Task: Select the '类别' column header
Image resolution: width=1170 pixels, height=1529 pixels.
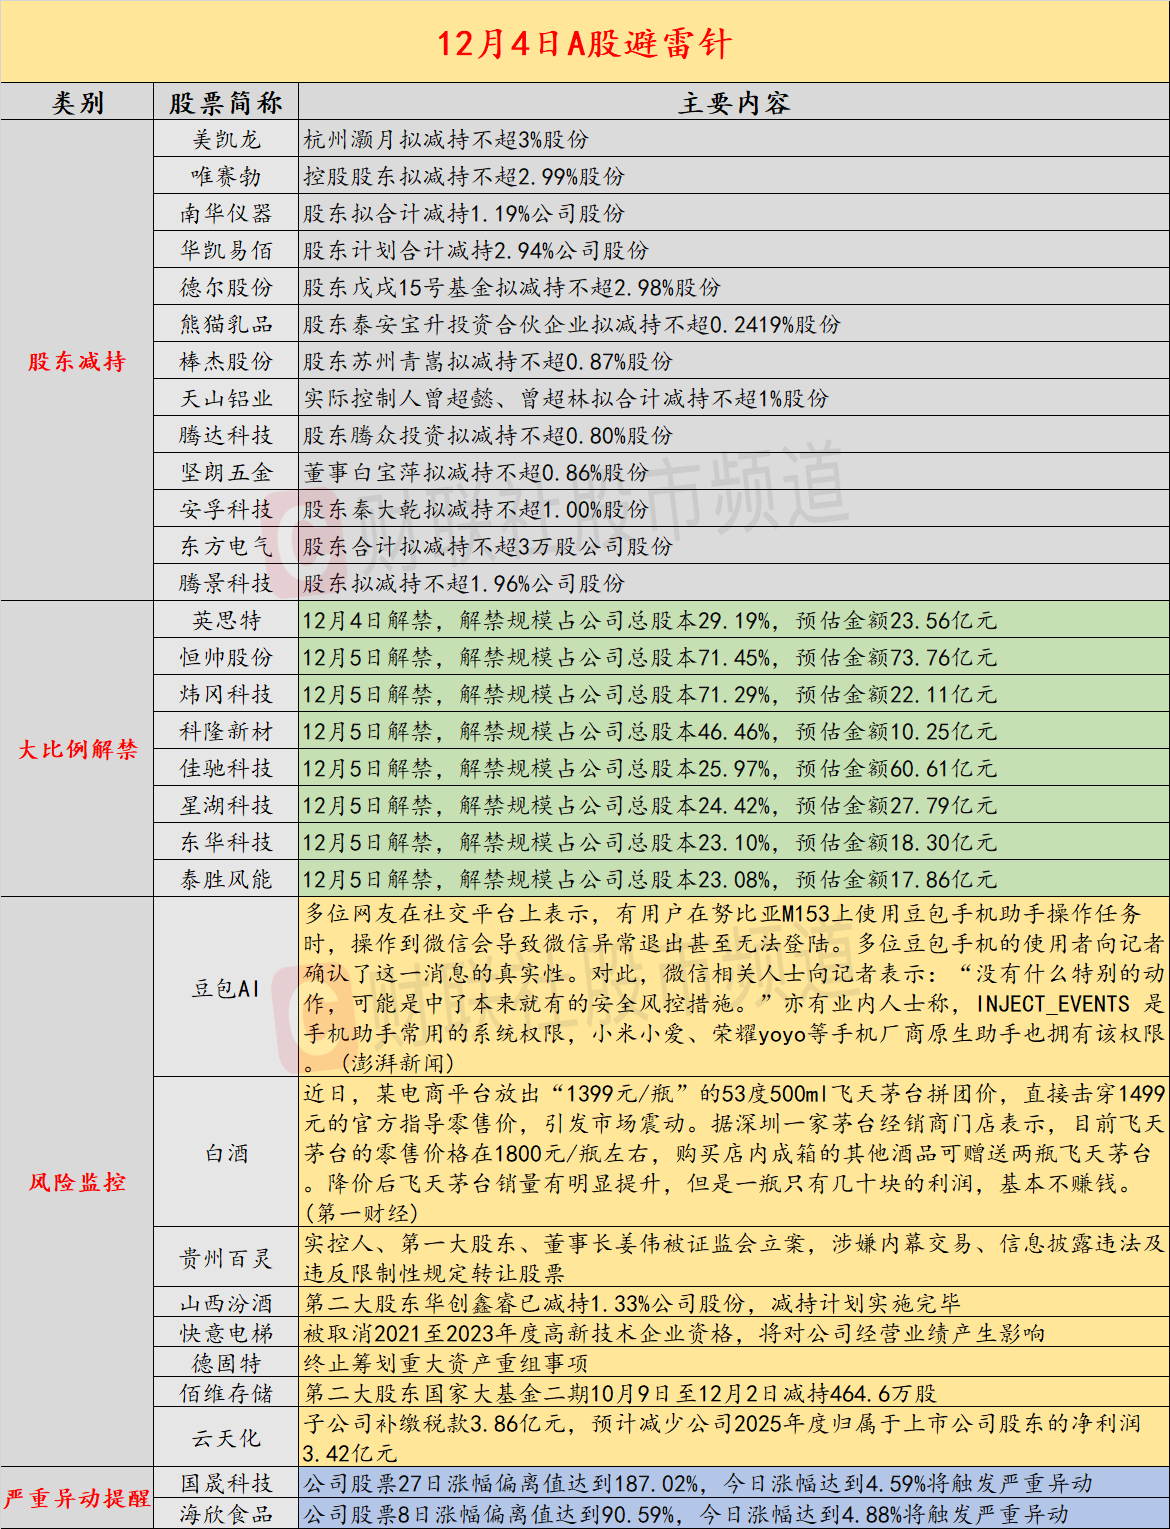Action: pos(77,103)
